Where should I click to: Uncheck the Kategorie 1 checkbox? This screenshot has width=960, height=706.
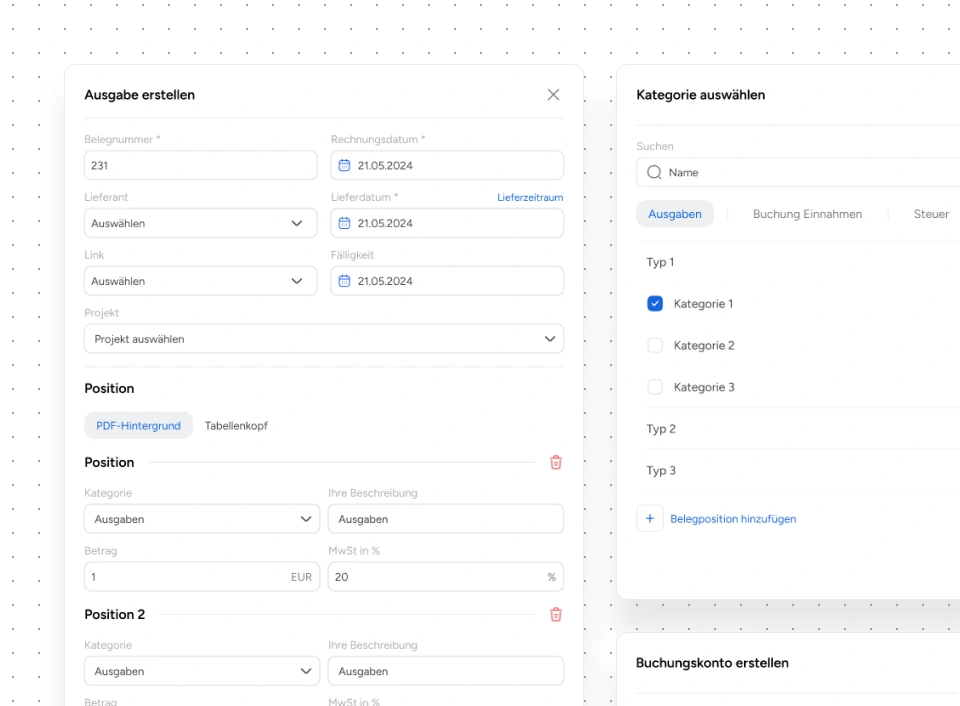[x=655, y=304]
